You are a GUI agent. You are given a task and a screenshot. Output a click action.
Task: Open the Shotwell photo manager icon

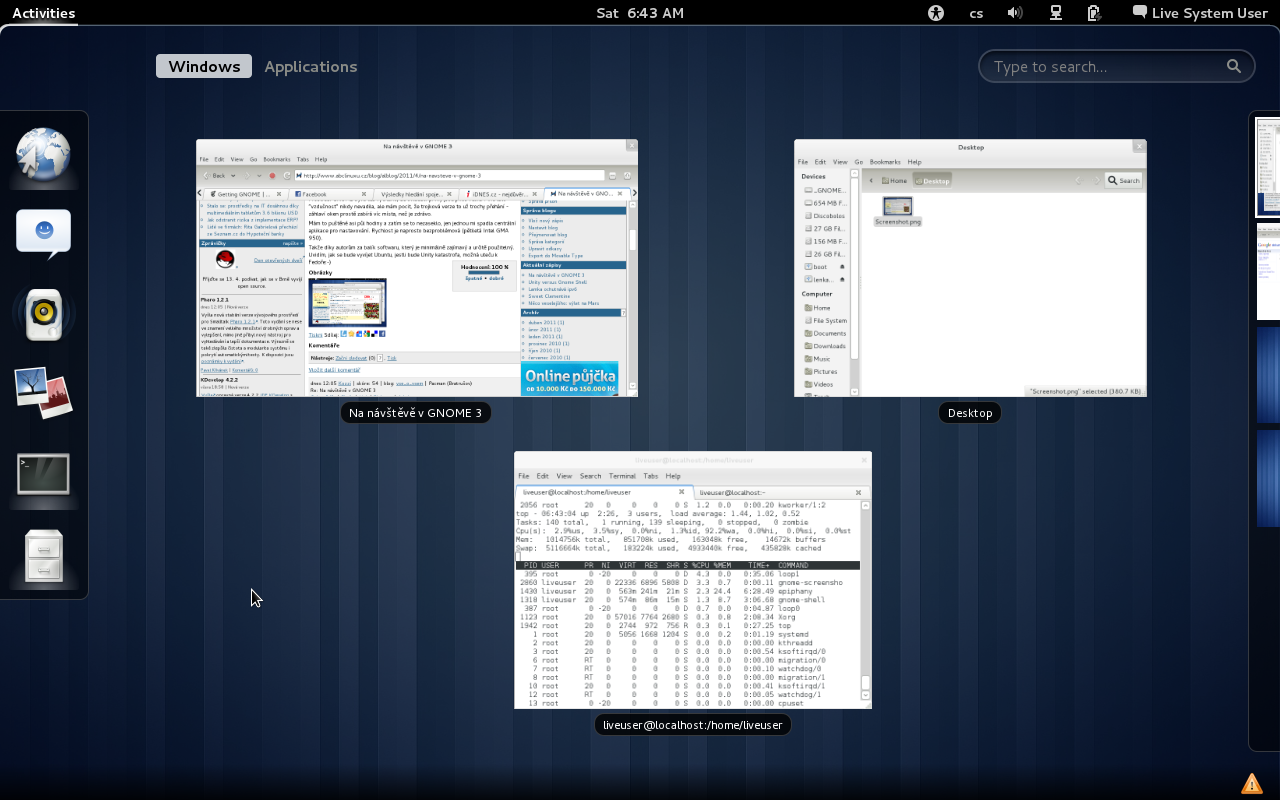point(43,393)
